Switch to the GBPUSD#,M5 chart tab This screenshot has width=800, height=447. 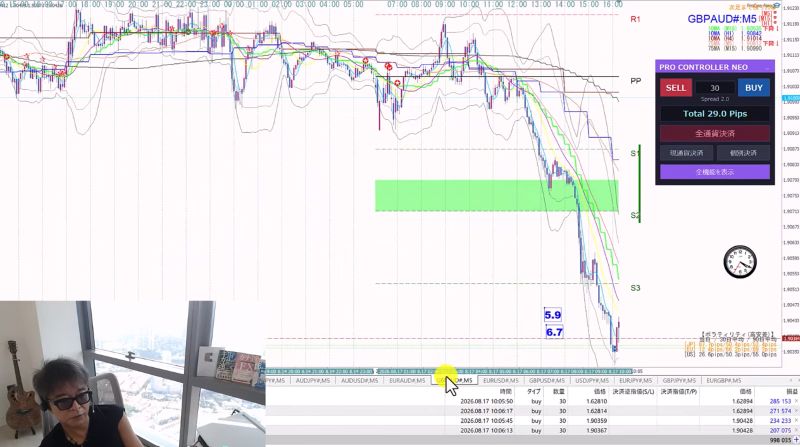[x=547, y=381]
